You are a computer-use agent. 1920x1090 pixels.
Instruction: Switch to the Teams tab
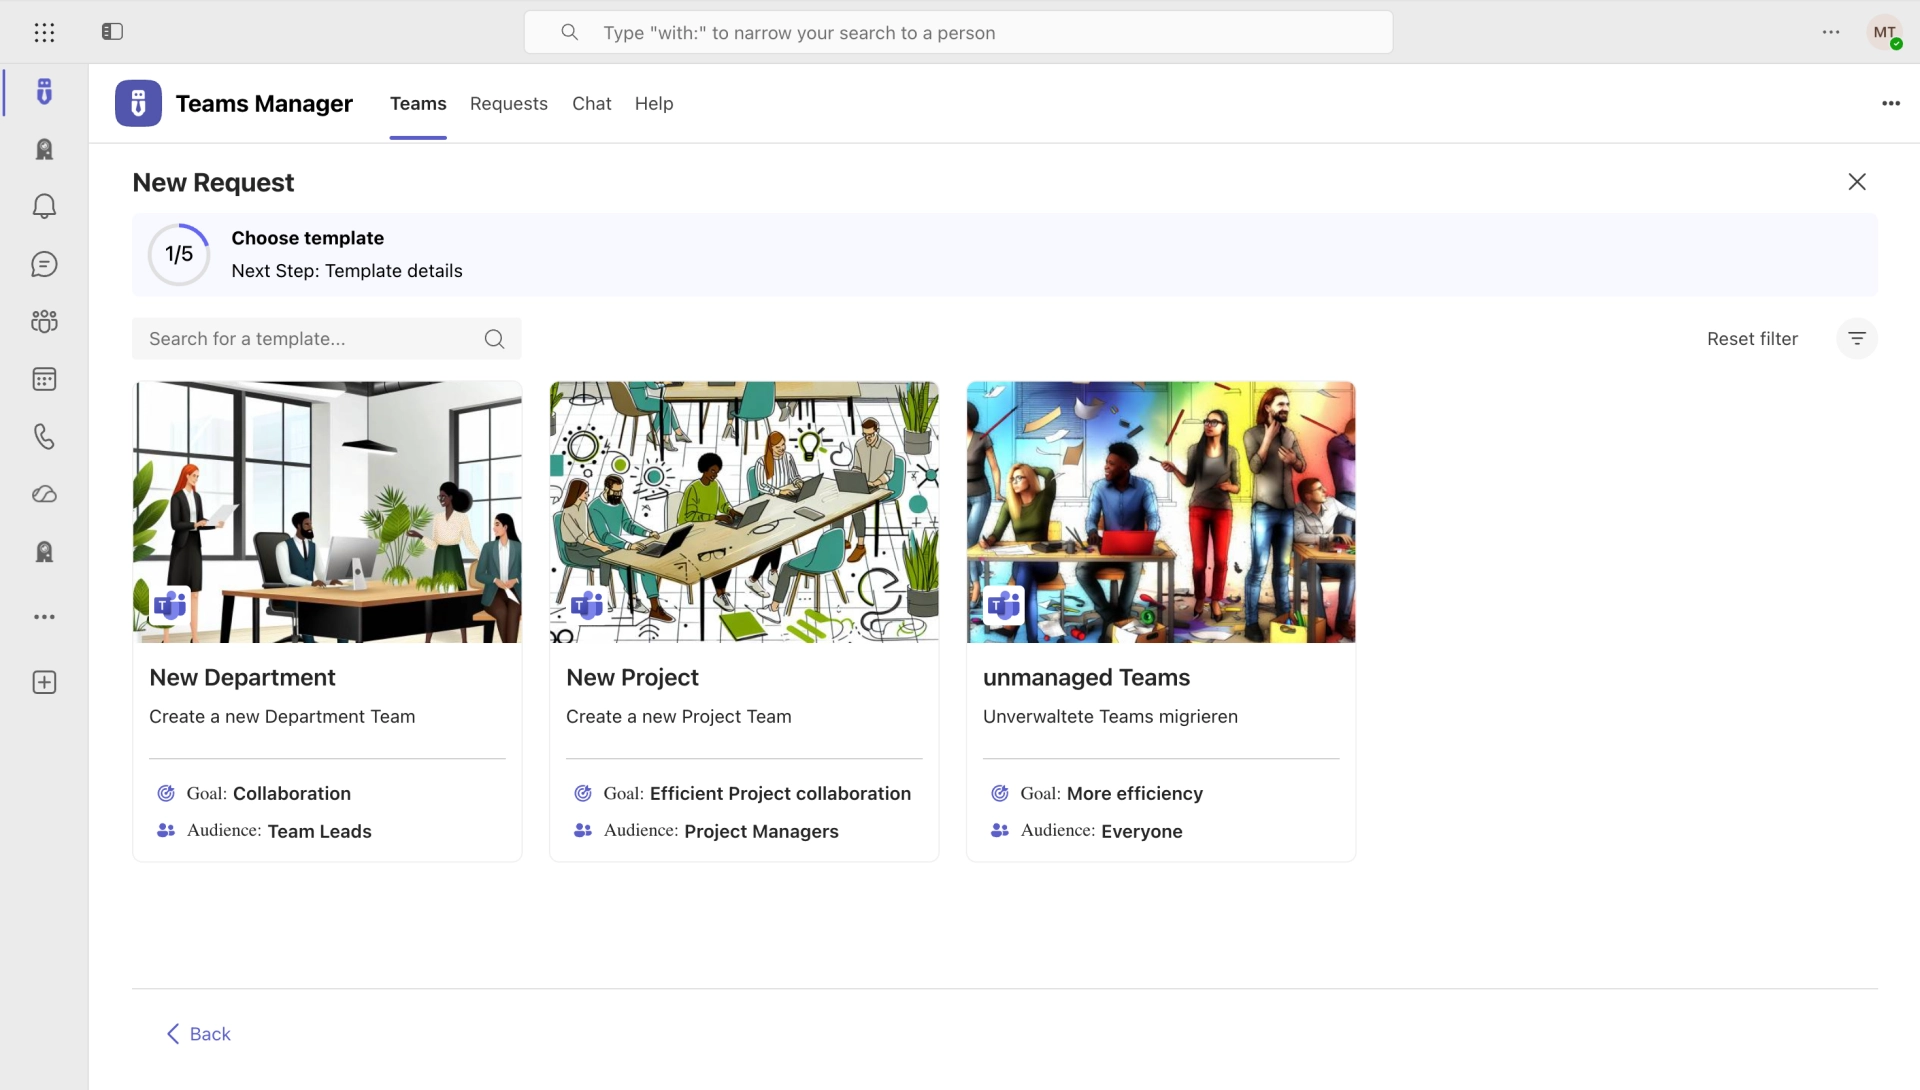[x=418, y=104]
